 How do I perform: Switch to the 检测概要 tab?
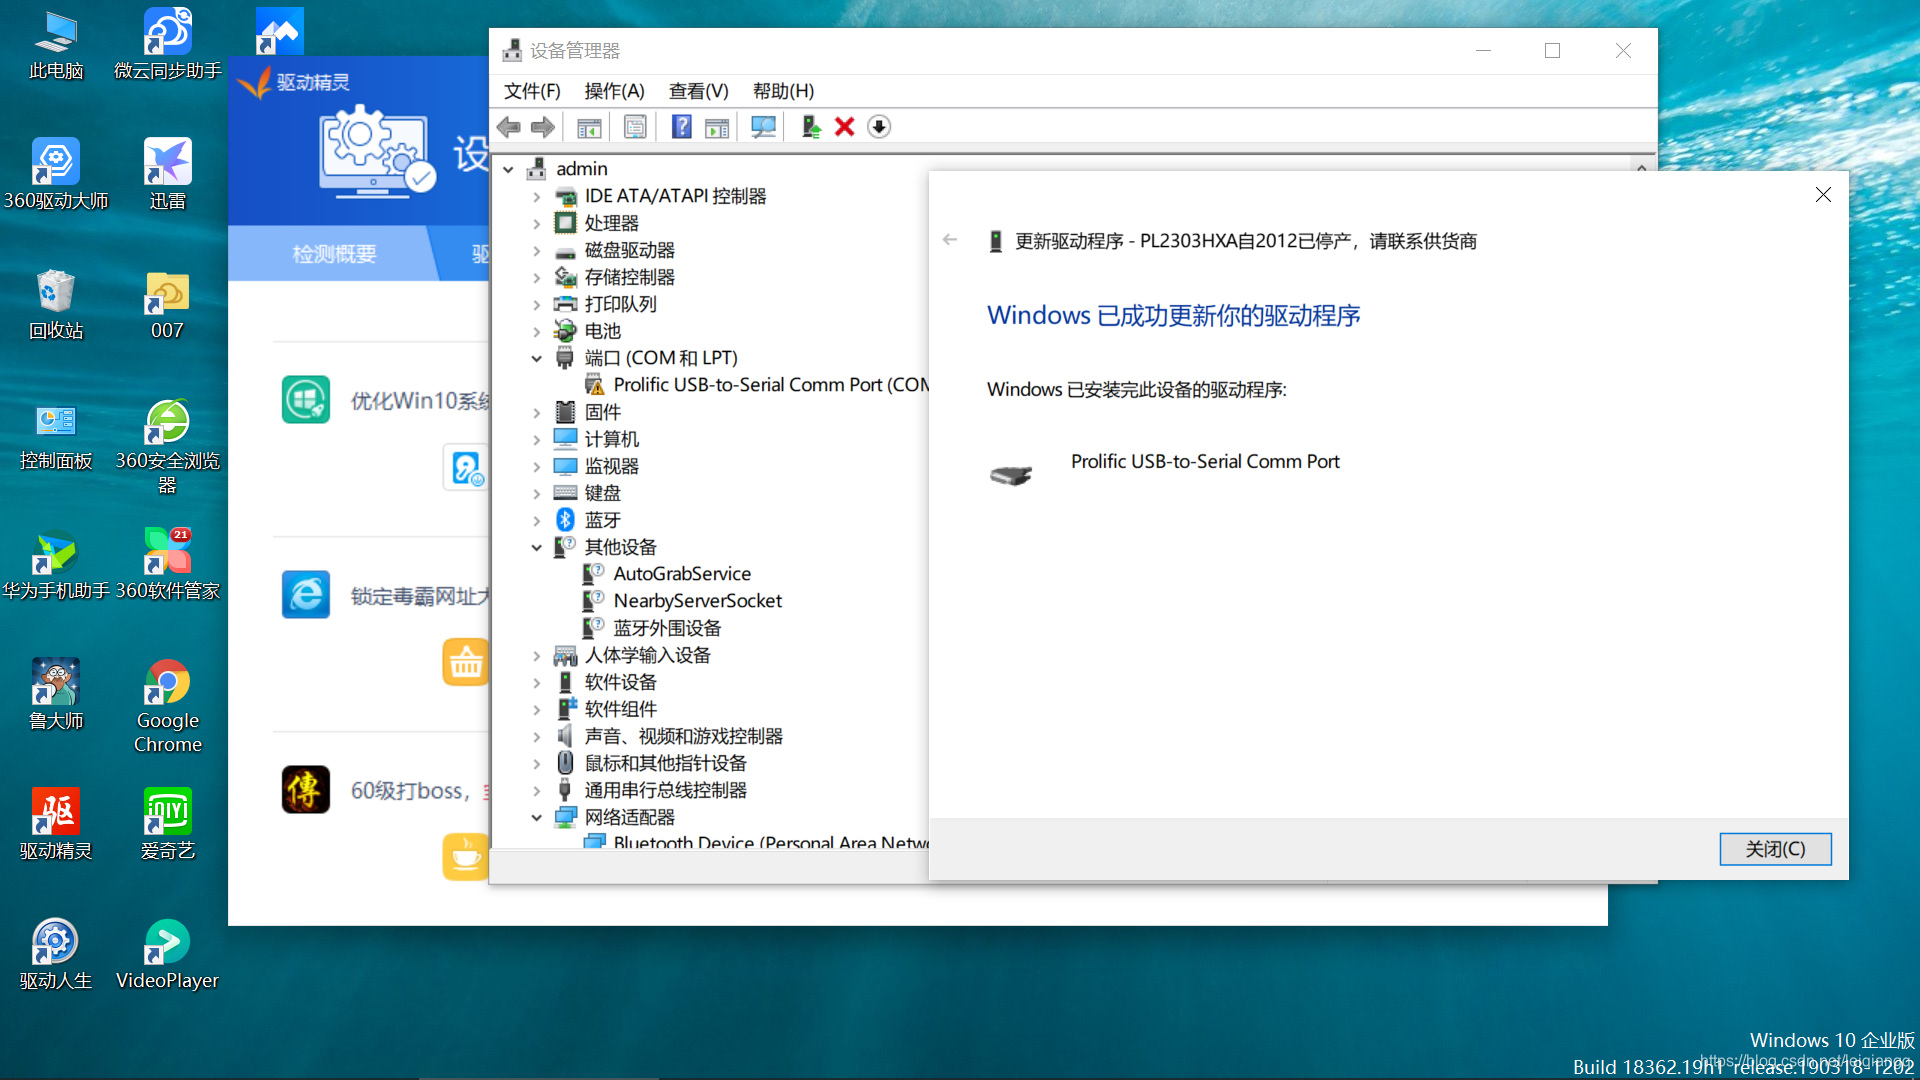click(x=334, y=254)
